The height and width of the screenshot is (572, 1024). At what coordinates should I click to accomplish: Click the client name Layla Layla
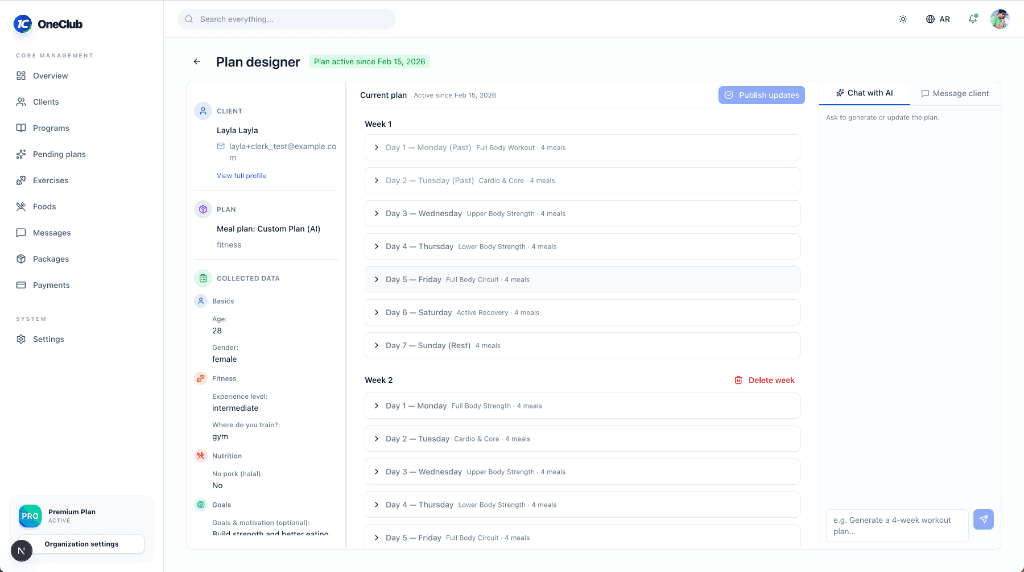pyautogui.click(x=237, y=130)
